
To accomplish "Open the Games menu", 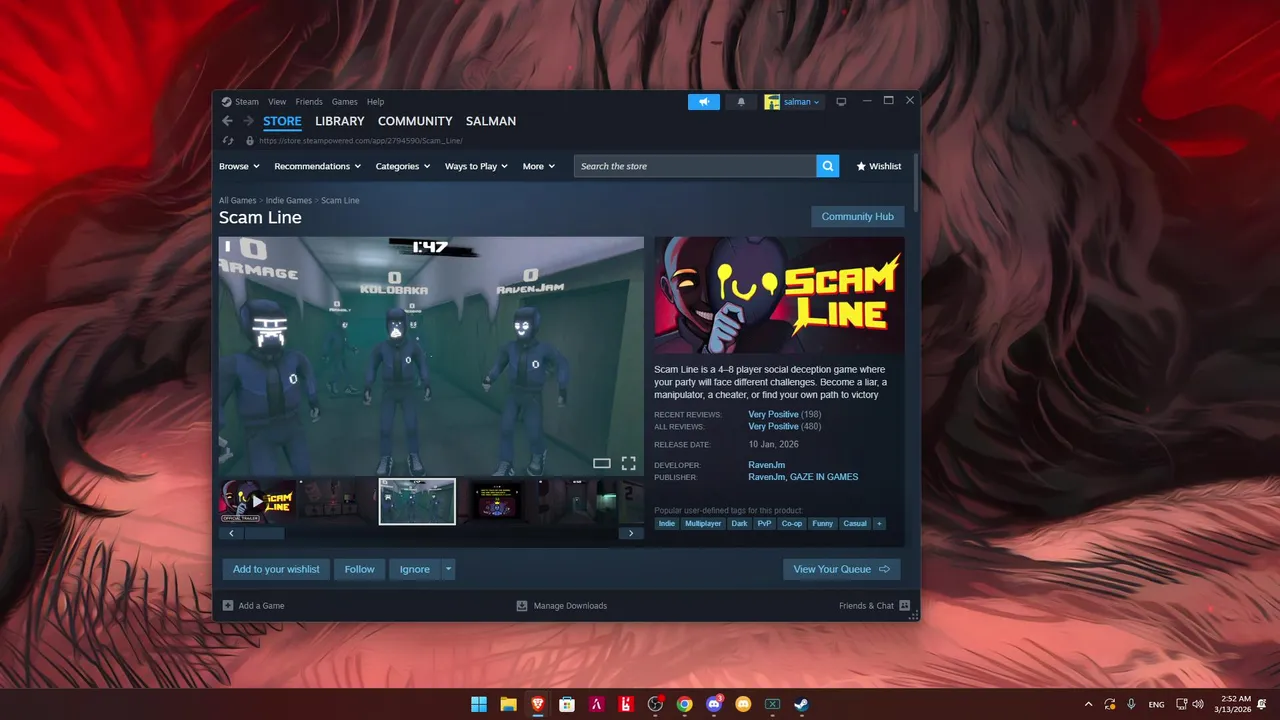I will (x=345, y=102).
